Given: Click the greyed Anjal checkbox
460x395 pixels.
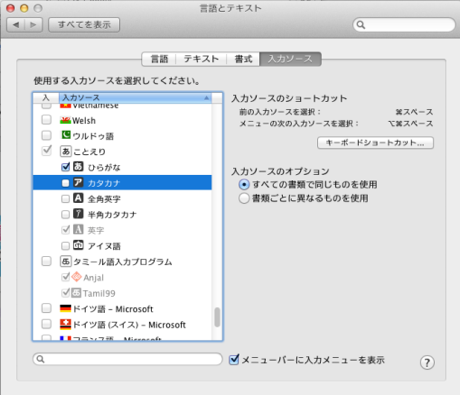Looking at the screenshot, I should click(x=66, y=277).
